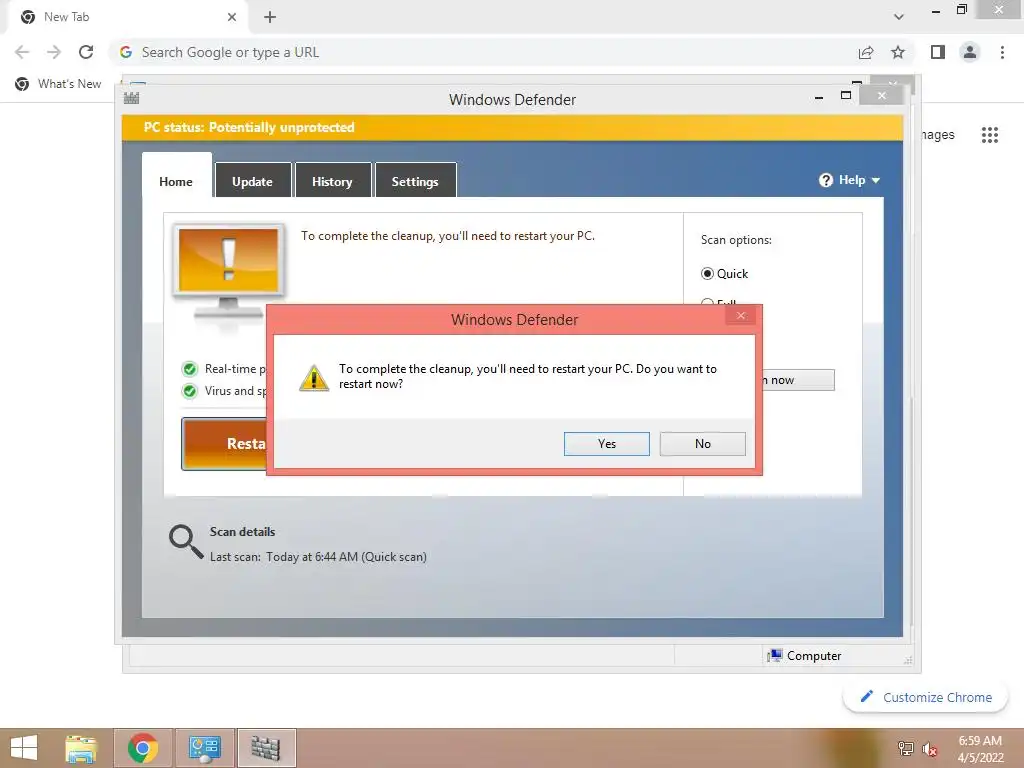
Task: Maximize the Windows Defender main window
Action: tap(846, 96)
